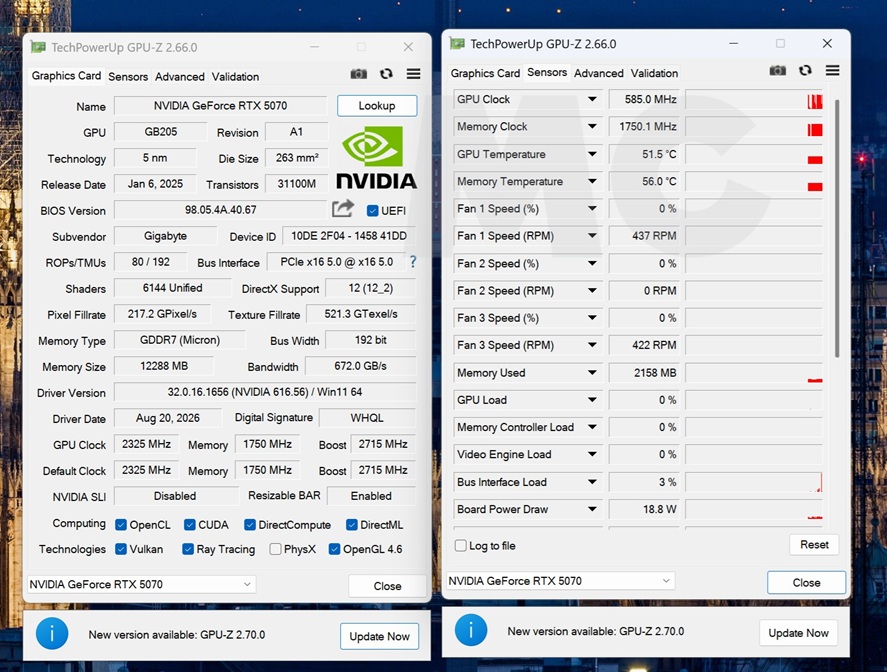Switch to Sensors tab in left window
The image size is (887, 672).
click(x=128, y=76)
